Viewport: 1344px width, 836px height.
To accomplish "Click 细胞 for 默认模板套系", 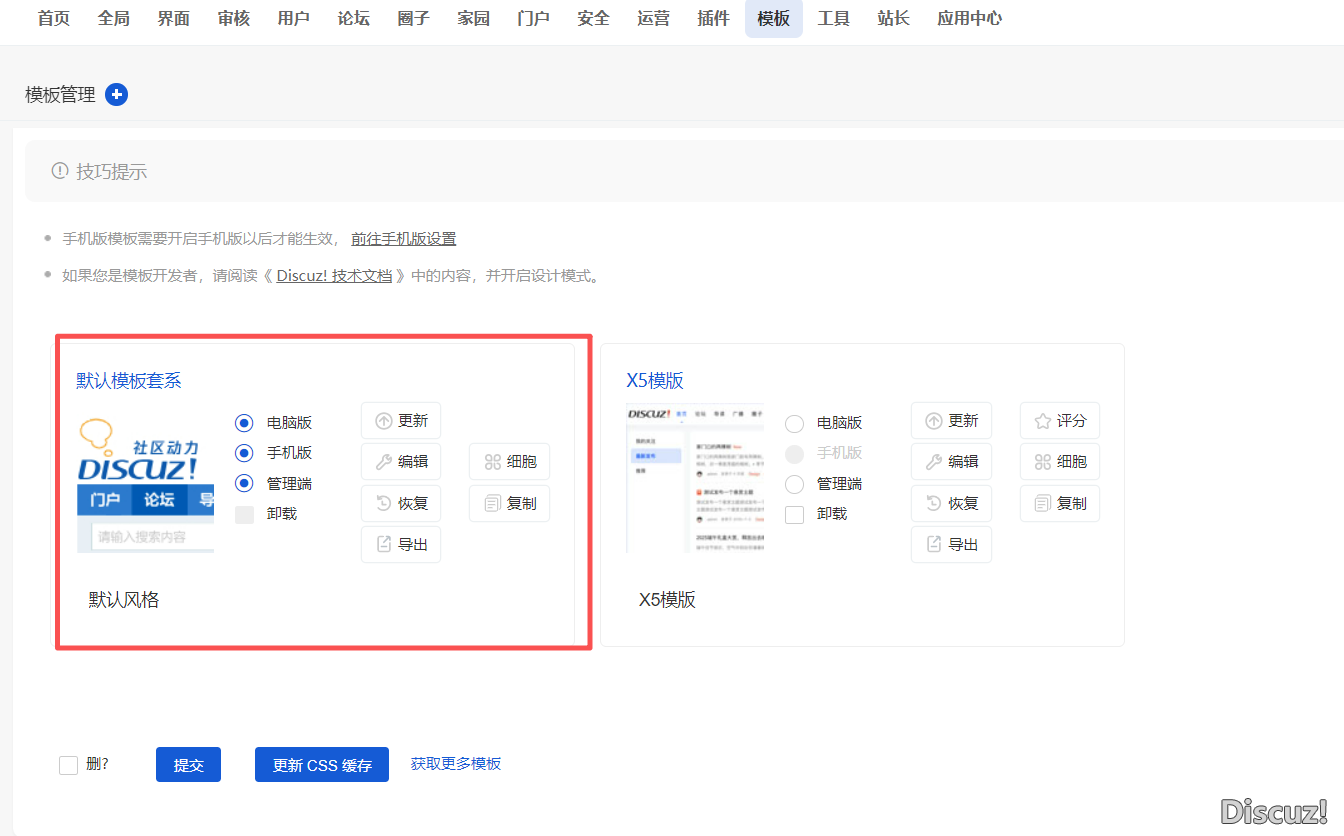I will (510, 462).
